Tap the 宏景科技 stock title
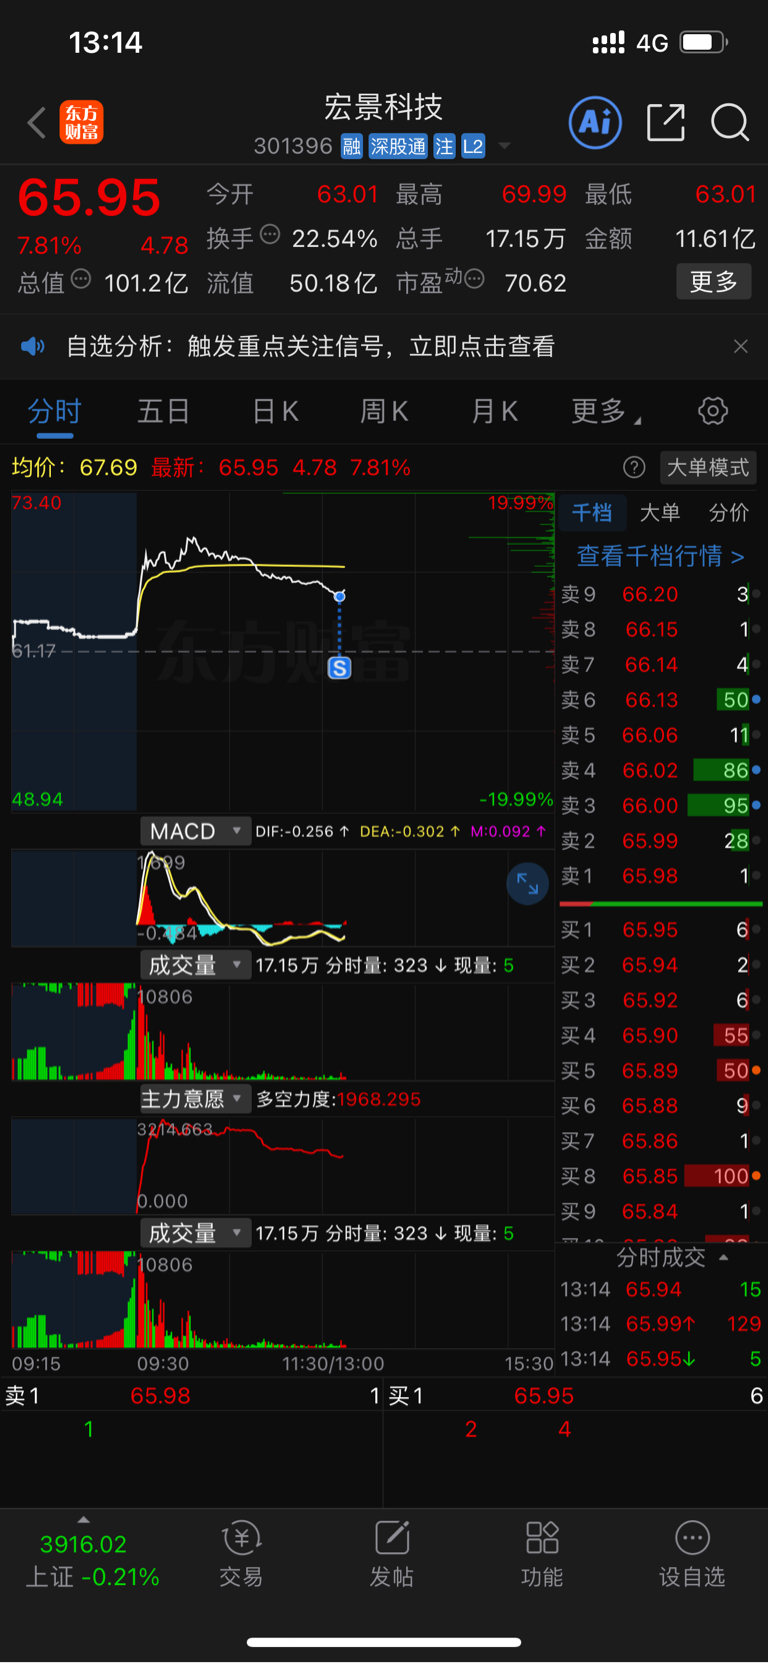 click(383, 107)
